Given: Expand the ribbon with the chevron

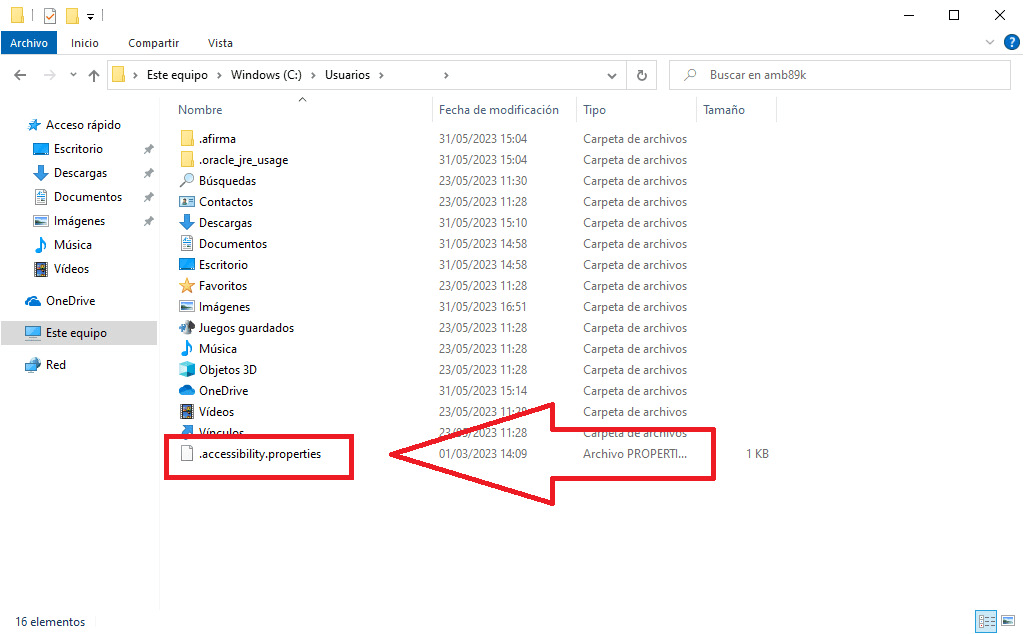Looking at the screenshot, I should click(x=990, y=42).
